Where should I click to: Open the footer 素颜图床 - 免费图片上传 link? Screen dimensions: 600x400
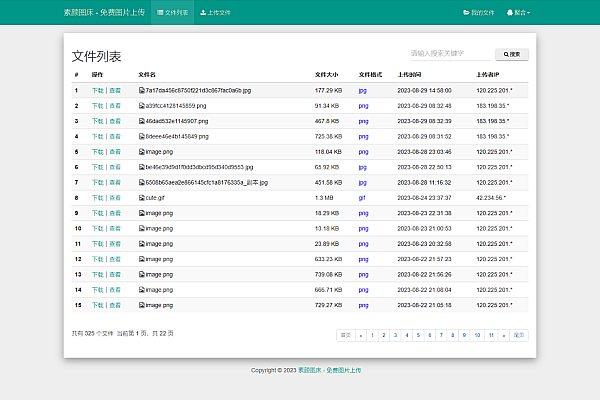click(329, 370)
